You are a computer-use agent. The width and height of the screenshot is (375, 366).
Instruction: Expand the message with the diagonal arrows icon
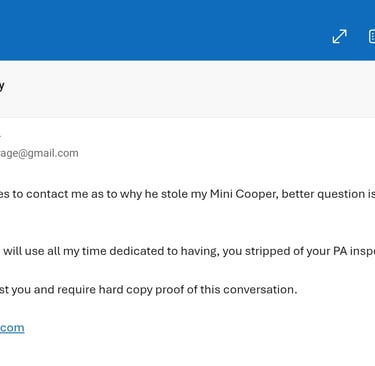[x=339, y=36]
